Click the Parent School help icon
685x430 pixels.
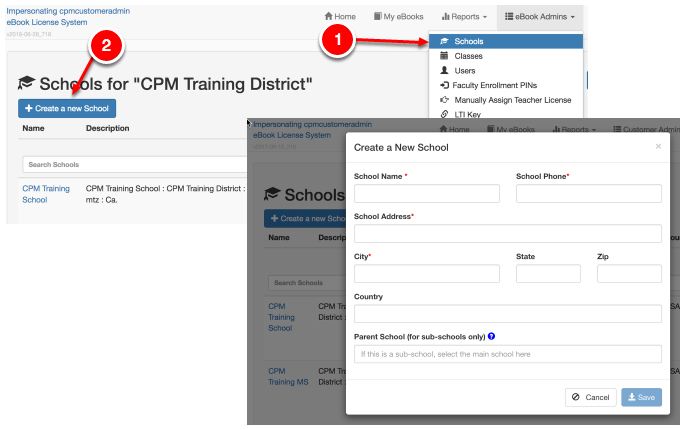click(x=491, y=336)
